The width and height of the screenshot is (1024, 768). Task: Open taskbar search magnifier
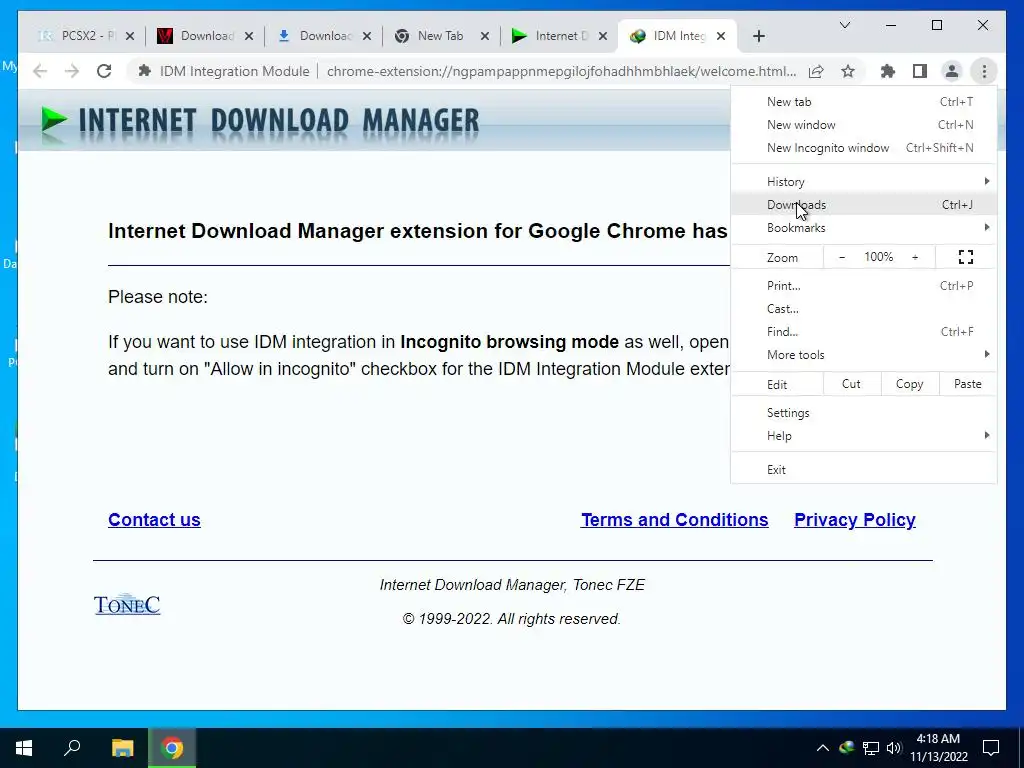coord(72,748)
